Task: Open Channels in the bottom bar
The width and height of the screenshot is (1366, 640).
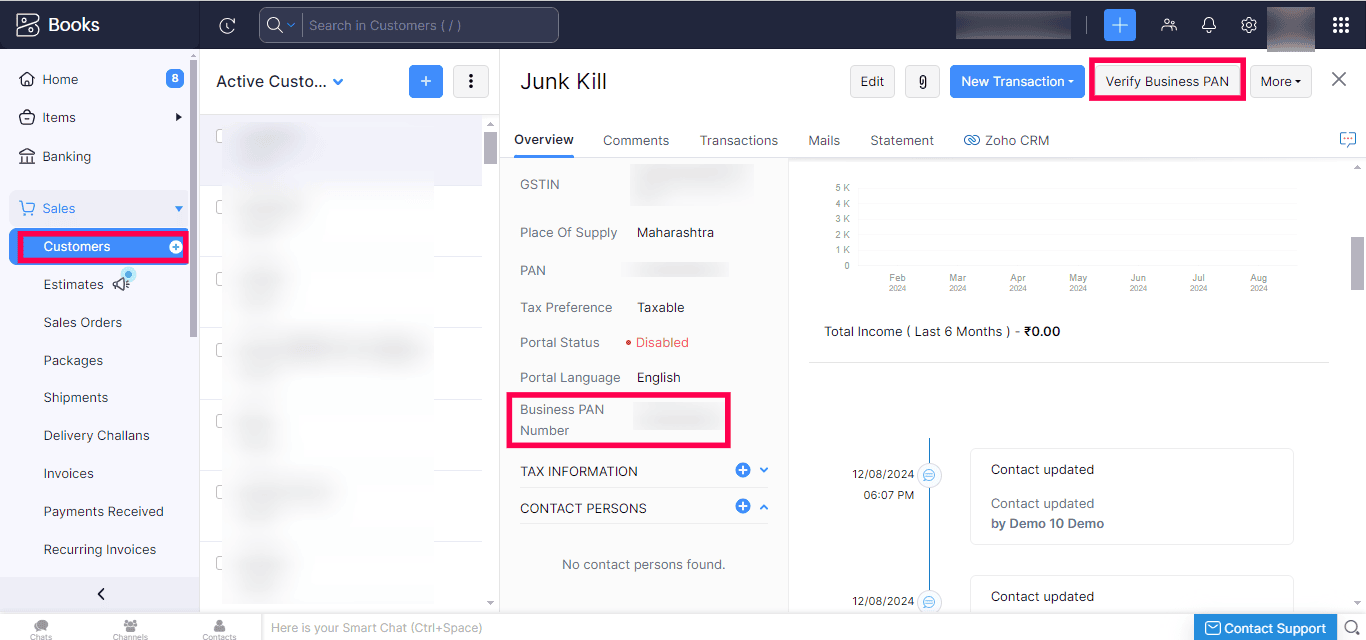Action: [130, 628]
